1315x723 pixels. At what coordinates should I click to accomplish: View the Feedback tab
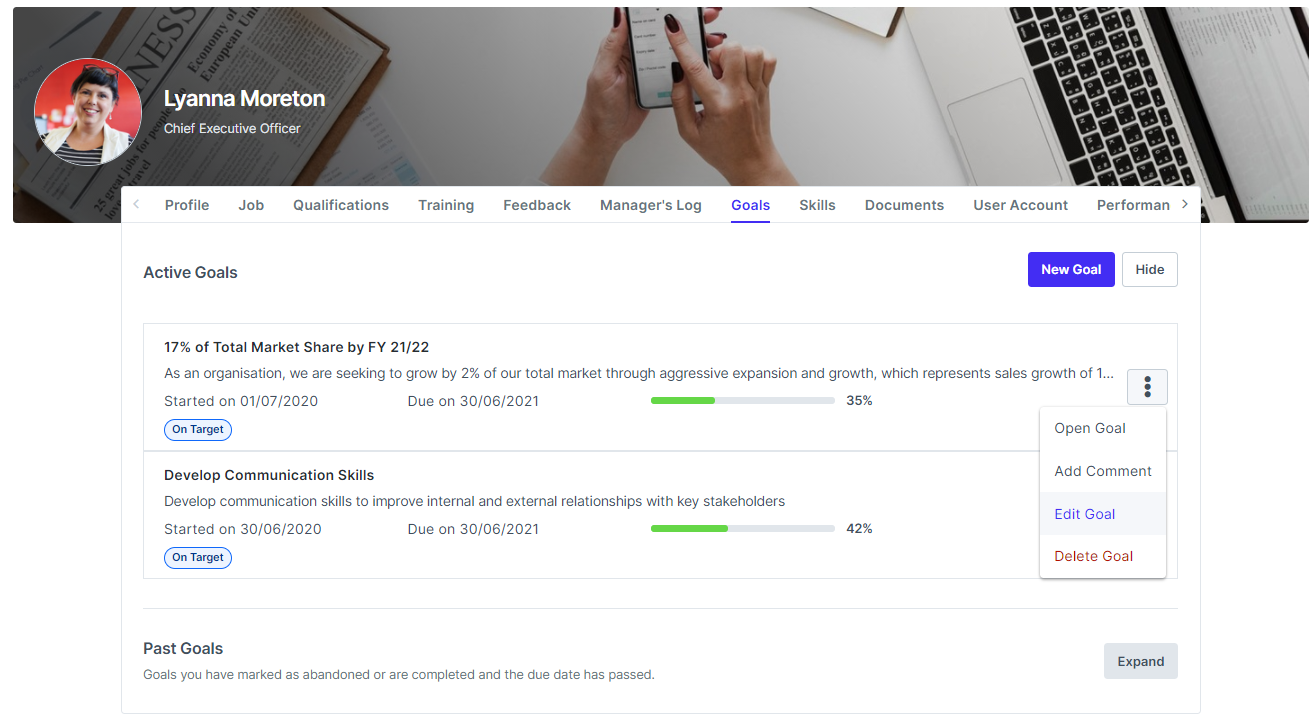click(537, 204)
